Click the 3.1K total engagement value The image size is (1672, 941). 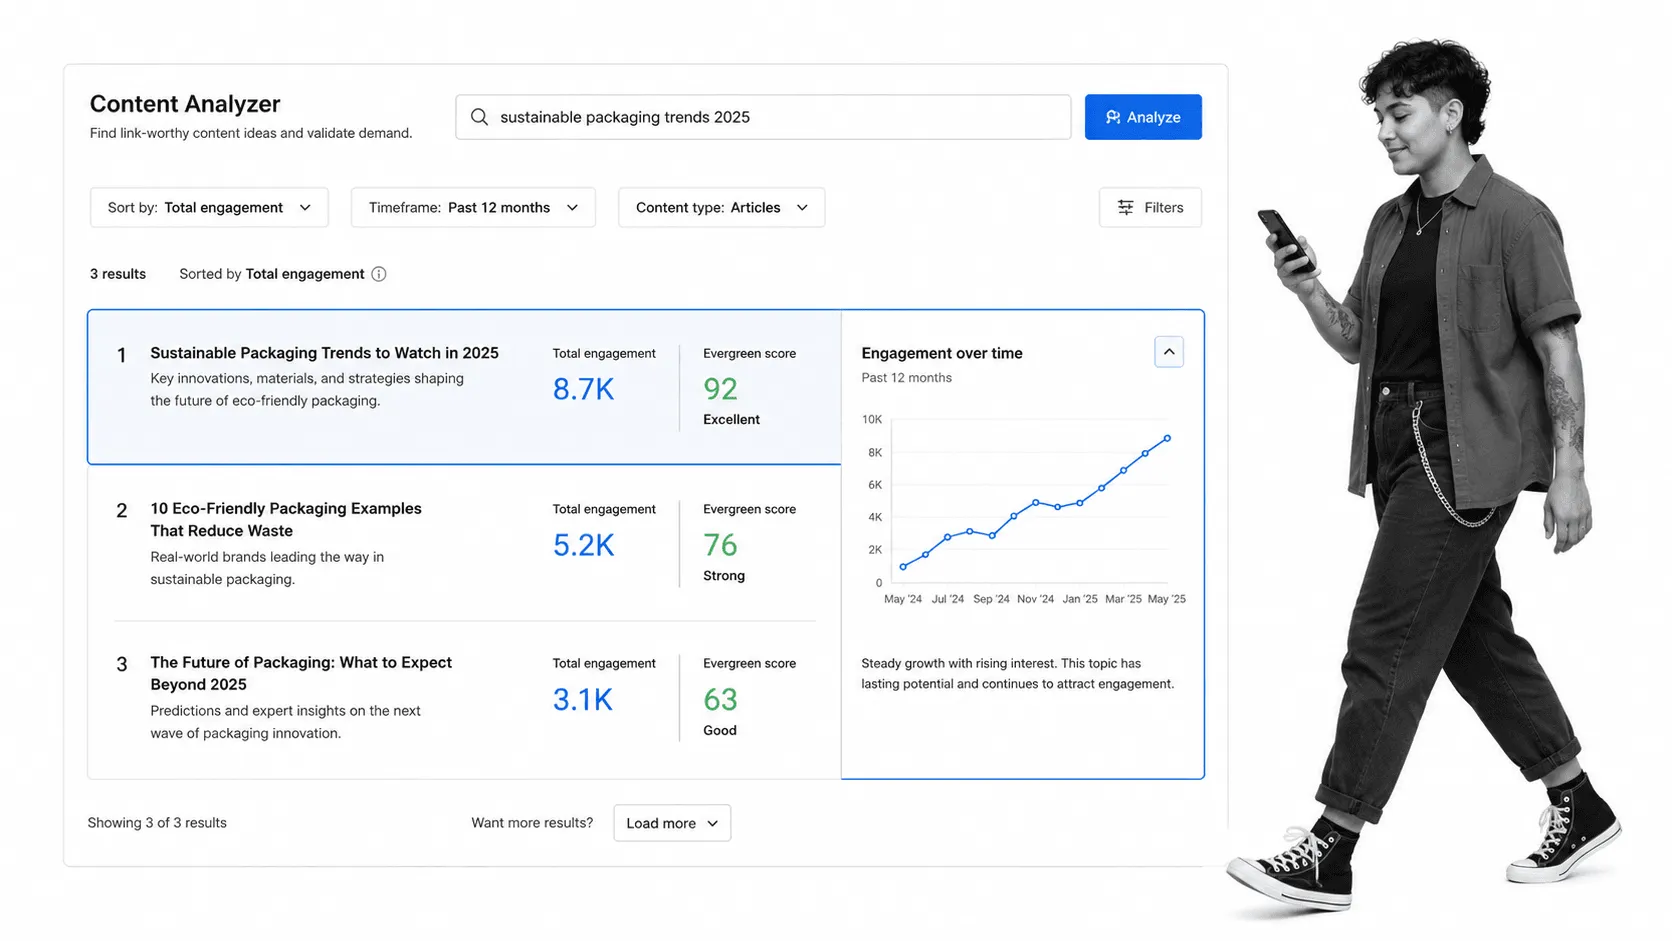pyautogui.click(x=583, y=699)
